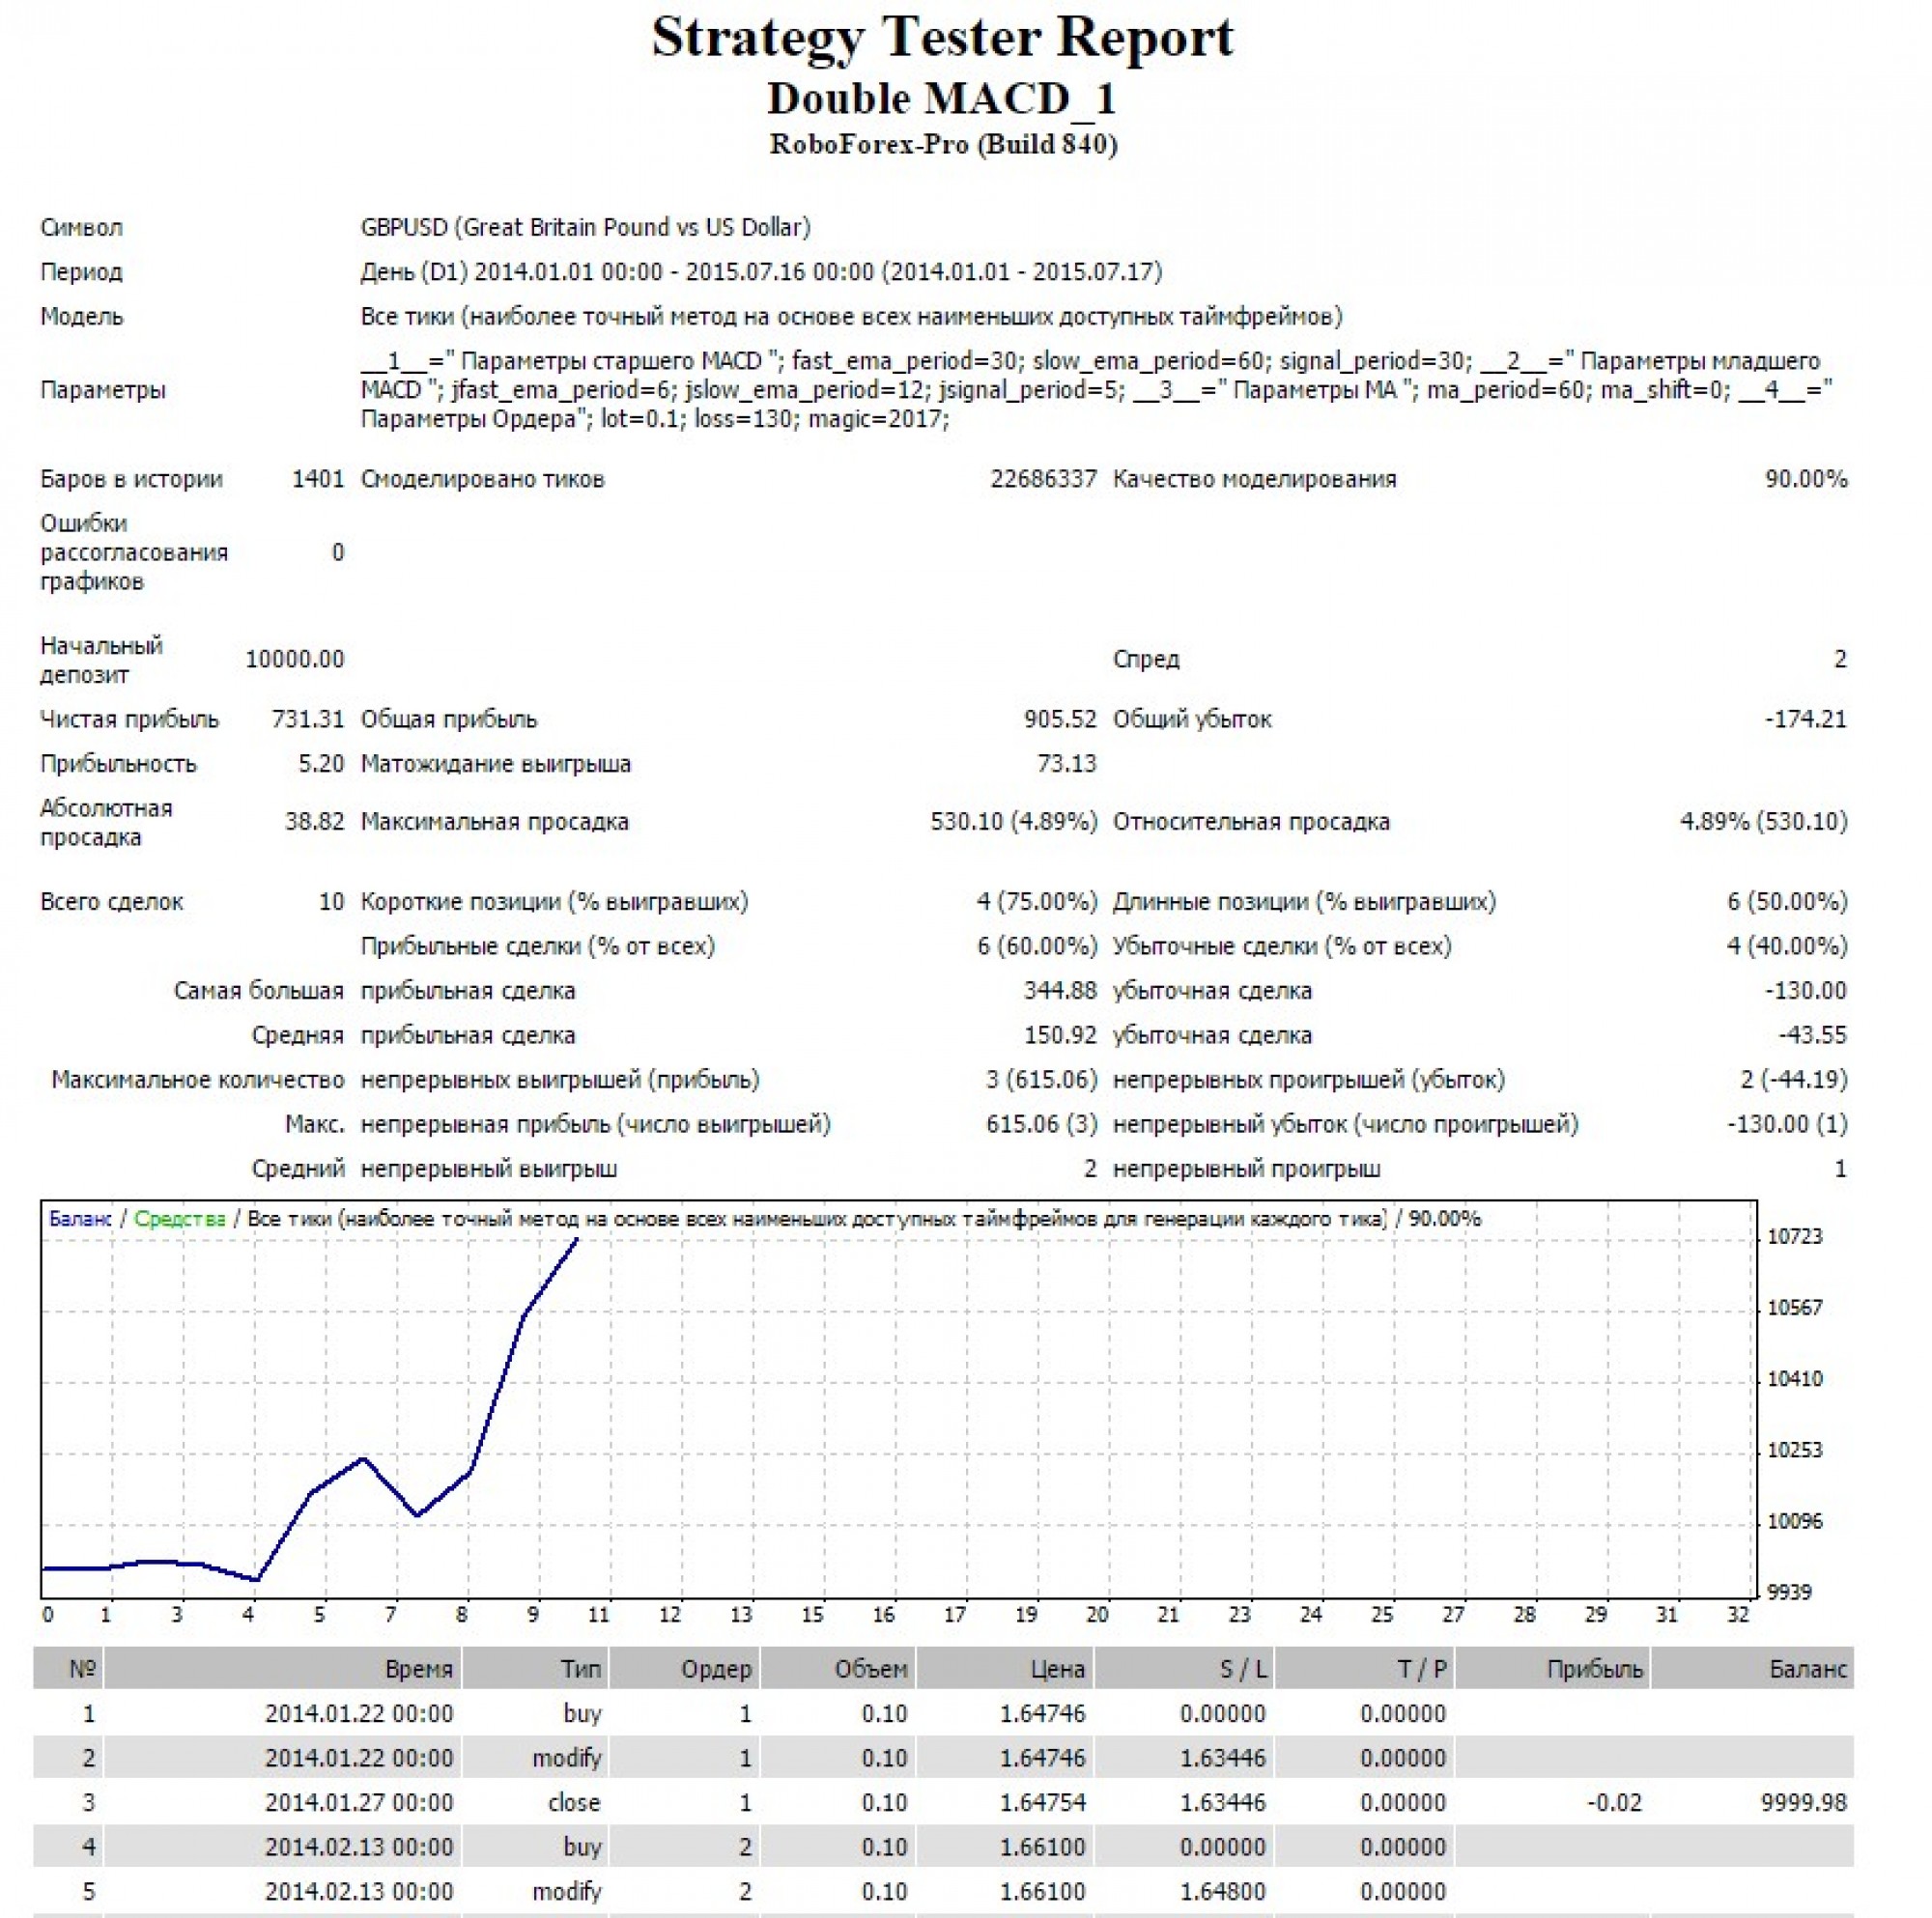Click the T / P column header
The width and height of the screenshot is (1932, 1918).
(x=1423, y=1669)
